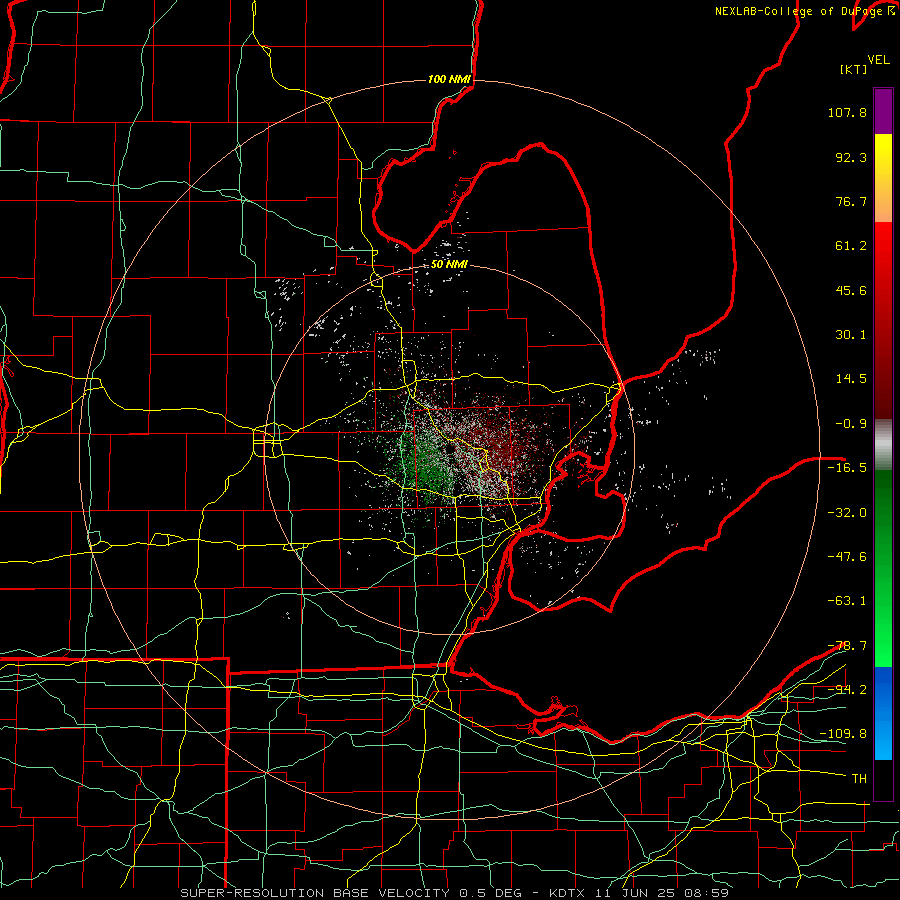Click the TH threshold label
Screen dimensions: 900x900
point(859,779)
